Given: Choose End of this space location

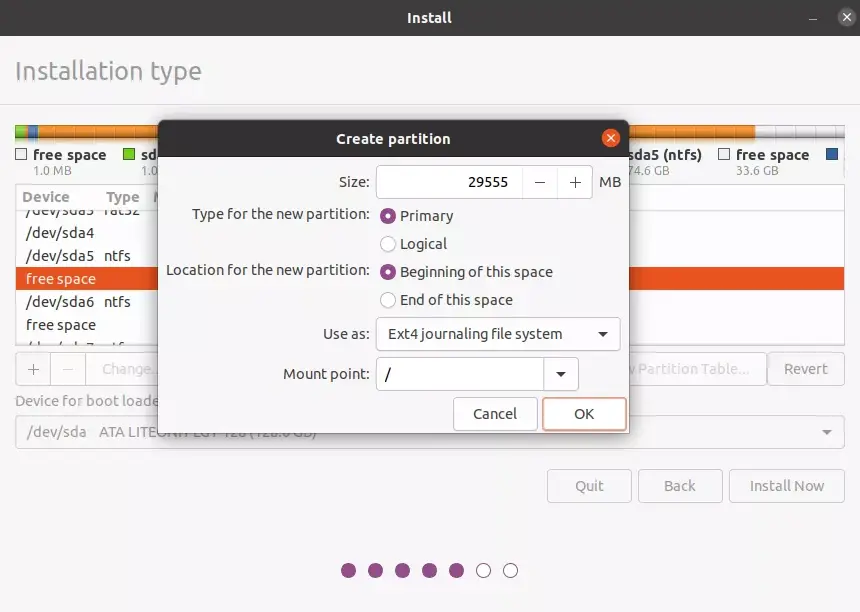Looking at the screenshot, I should (x=388, y=300).
